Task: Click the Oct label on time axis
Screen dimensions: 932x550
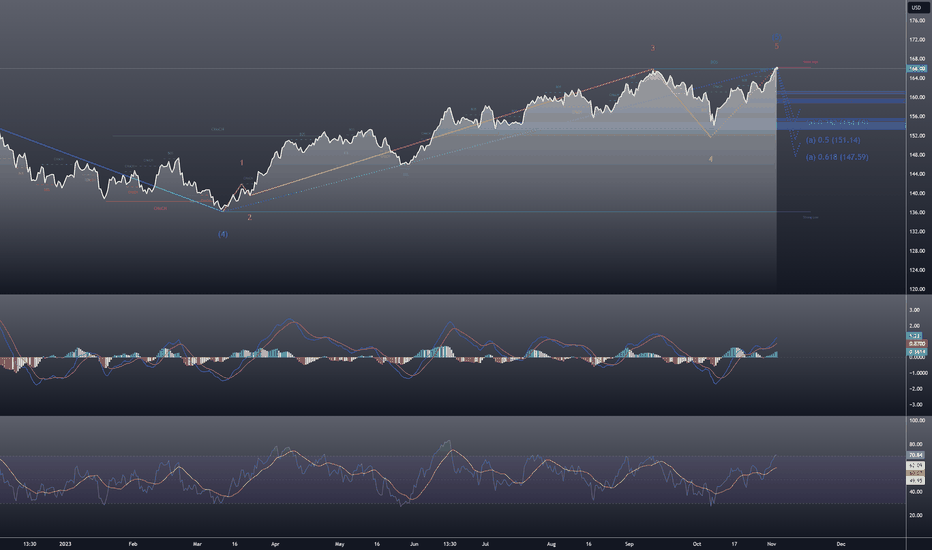Action: pyautogui.click(x=697, y=544)
